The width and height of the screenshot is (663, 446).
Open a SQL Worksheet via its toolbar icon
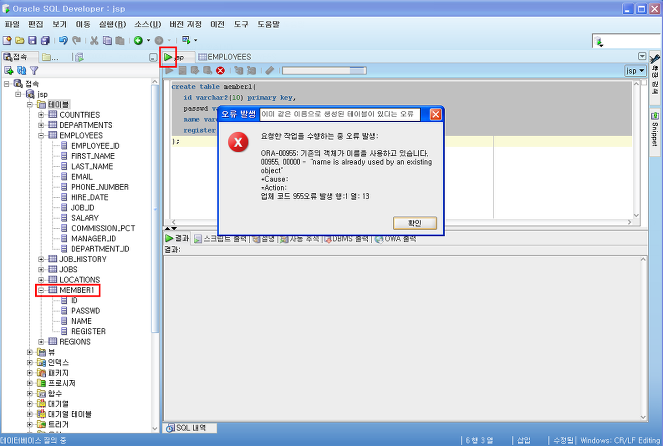186,40
